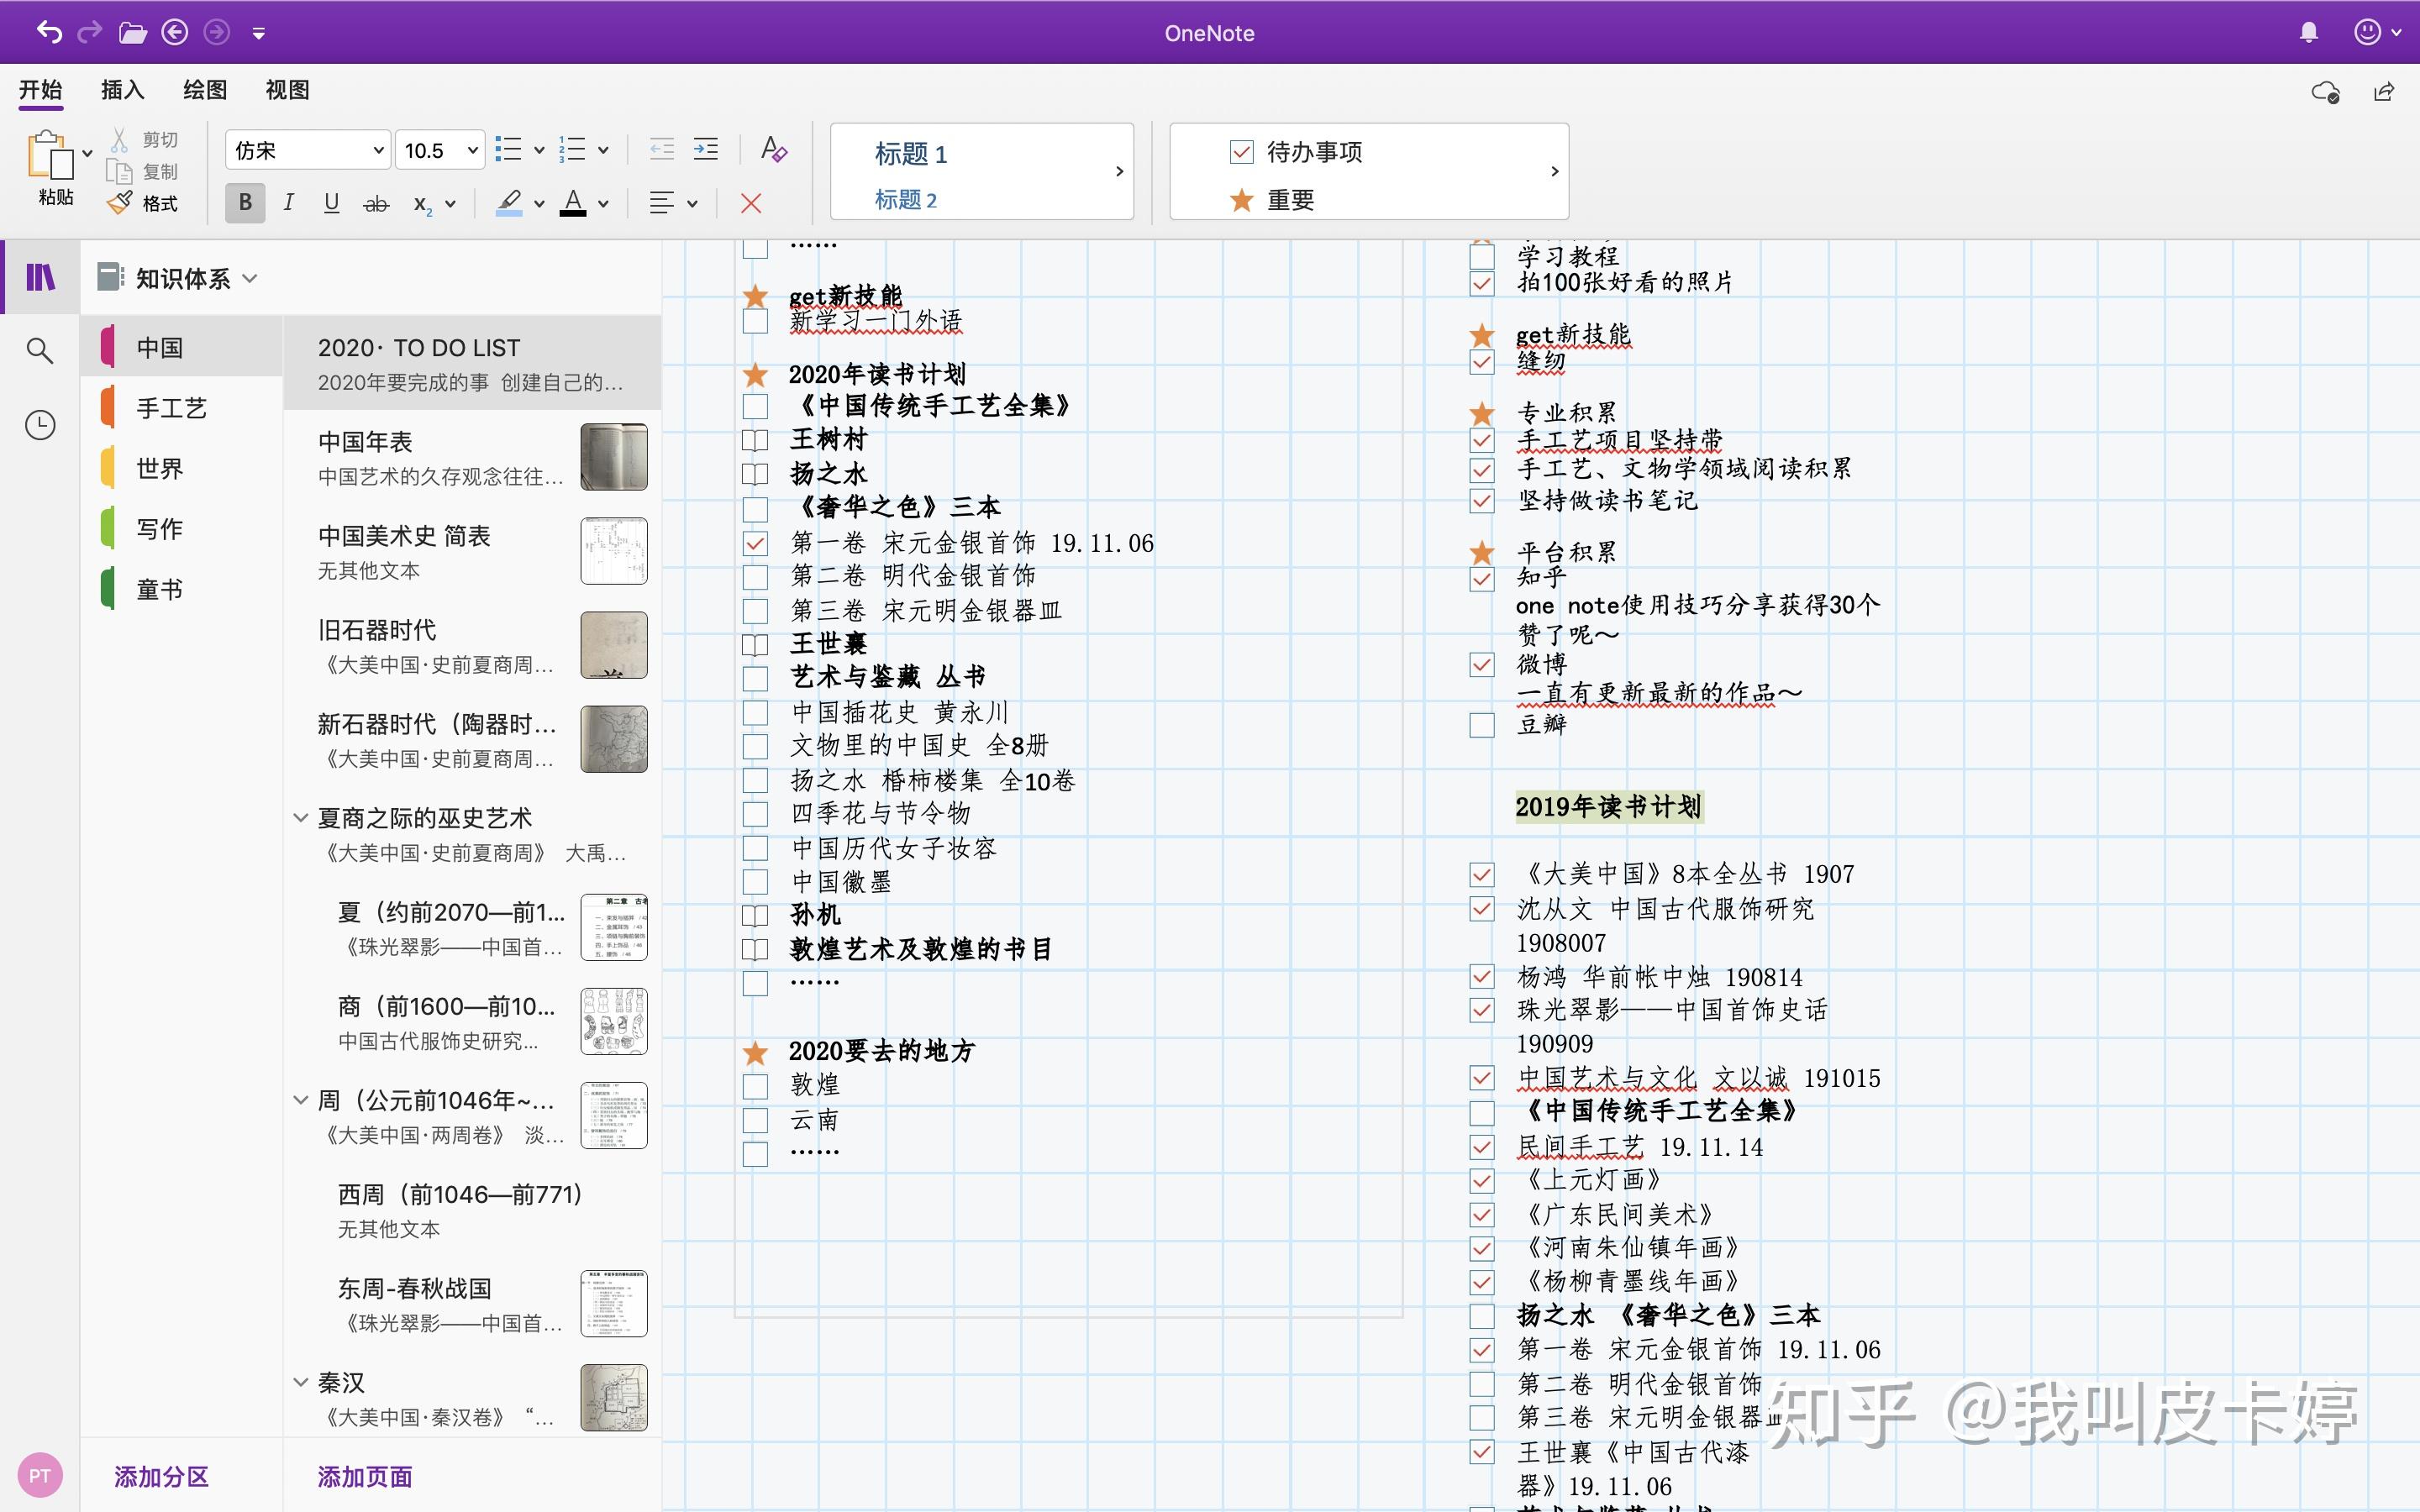The image size is (2420, 1512).
Task: Toggle Underline formatting
Action: pos(332,203)
